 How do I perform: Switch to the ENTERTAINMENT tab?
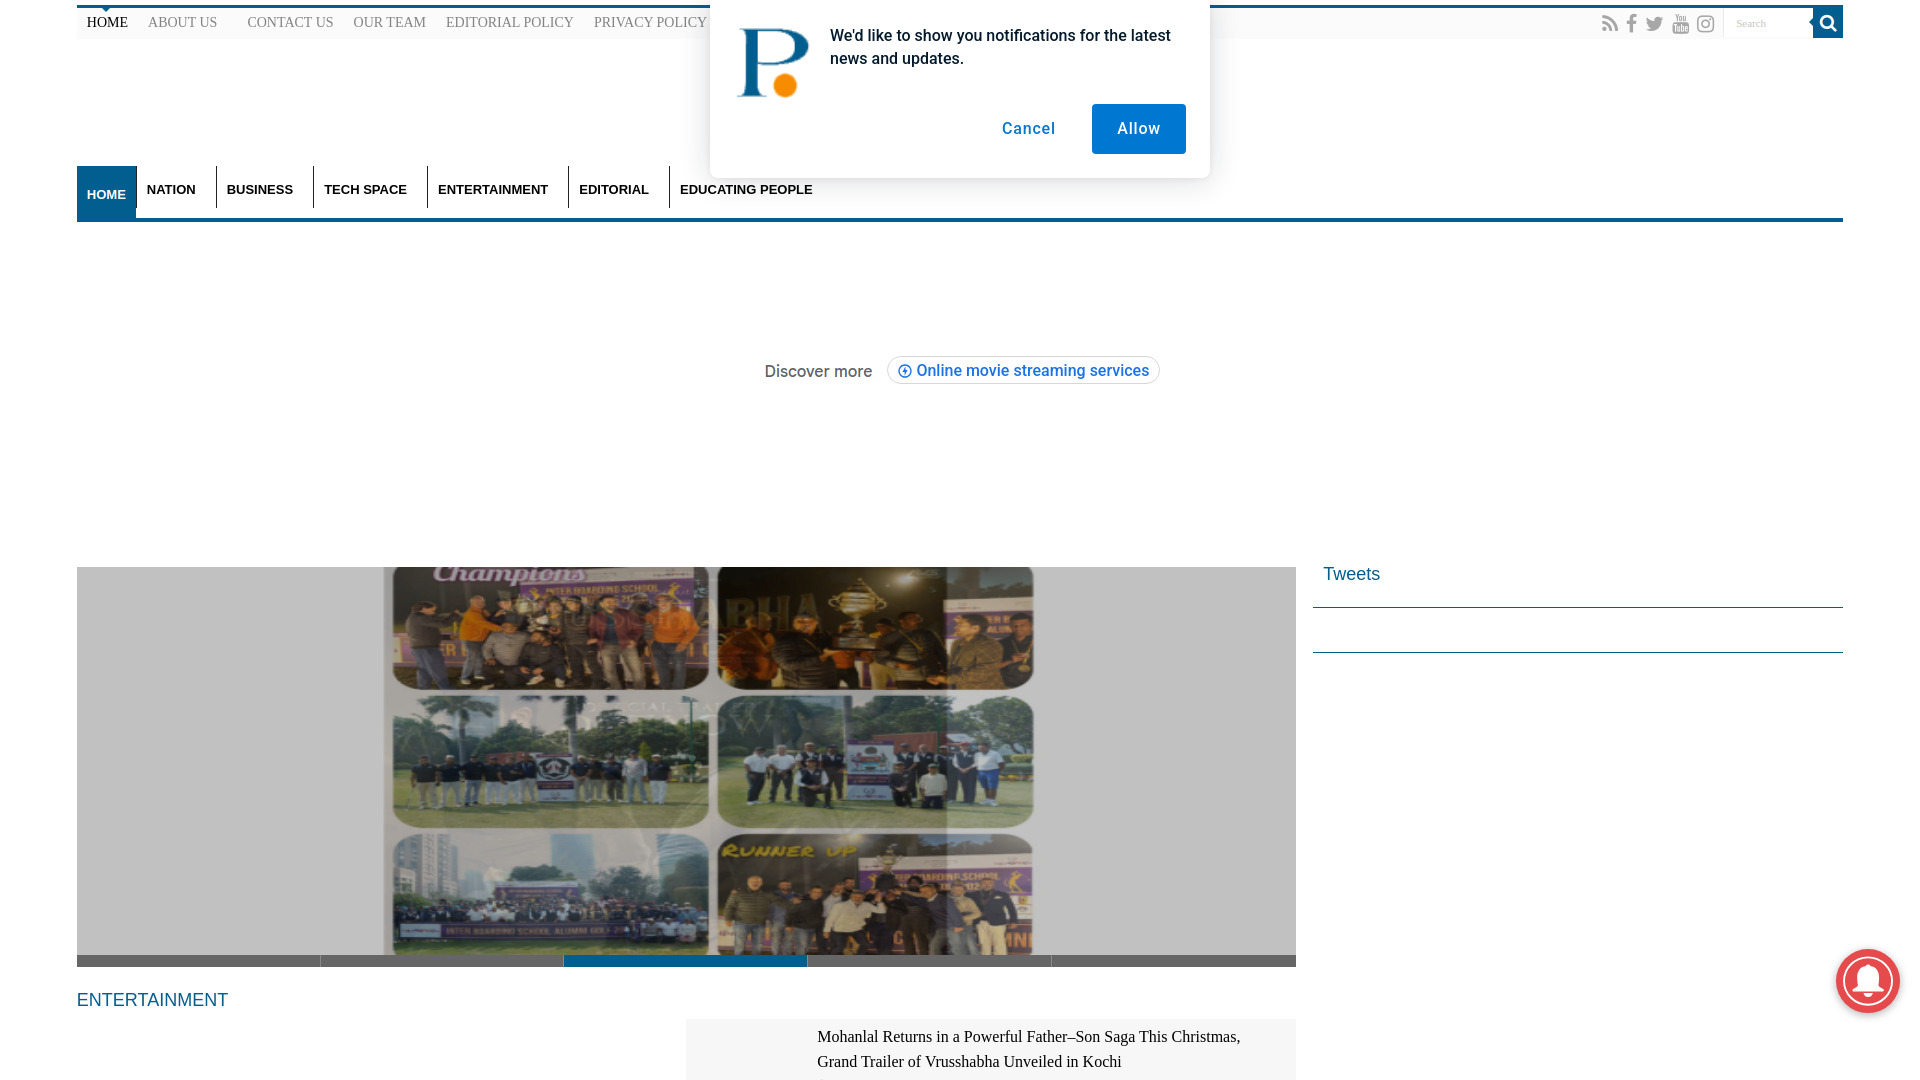pos(493,188)
